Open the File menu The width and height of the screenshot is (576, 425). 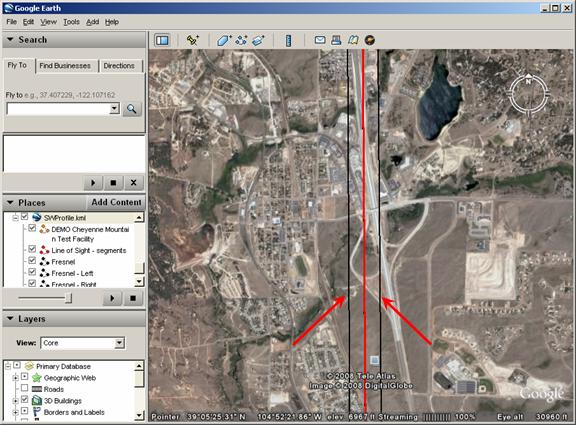click(11, 22)
